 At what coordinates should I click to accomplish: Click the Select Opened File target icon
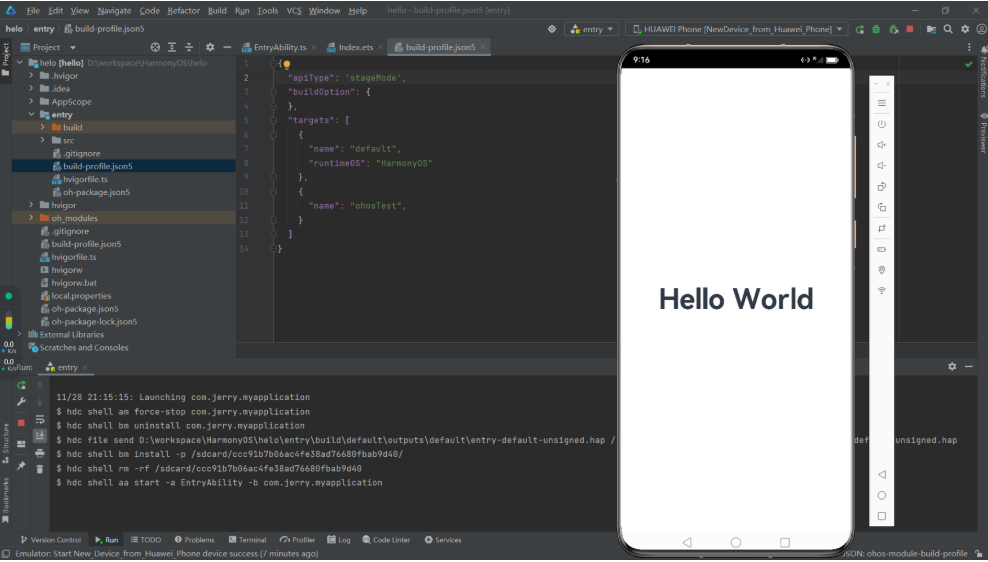(x=155, y=47)
